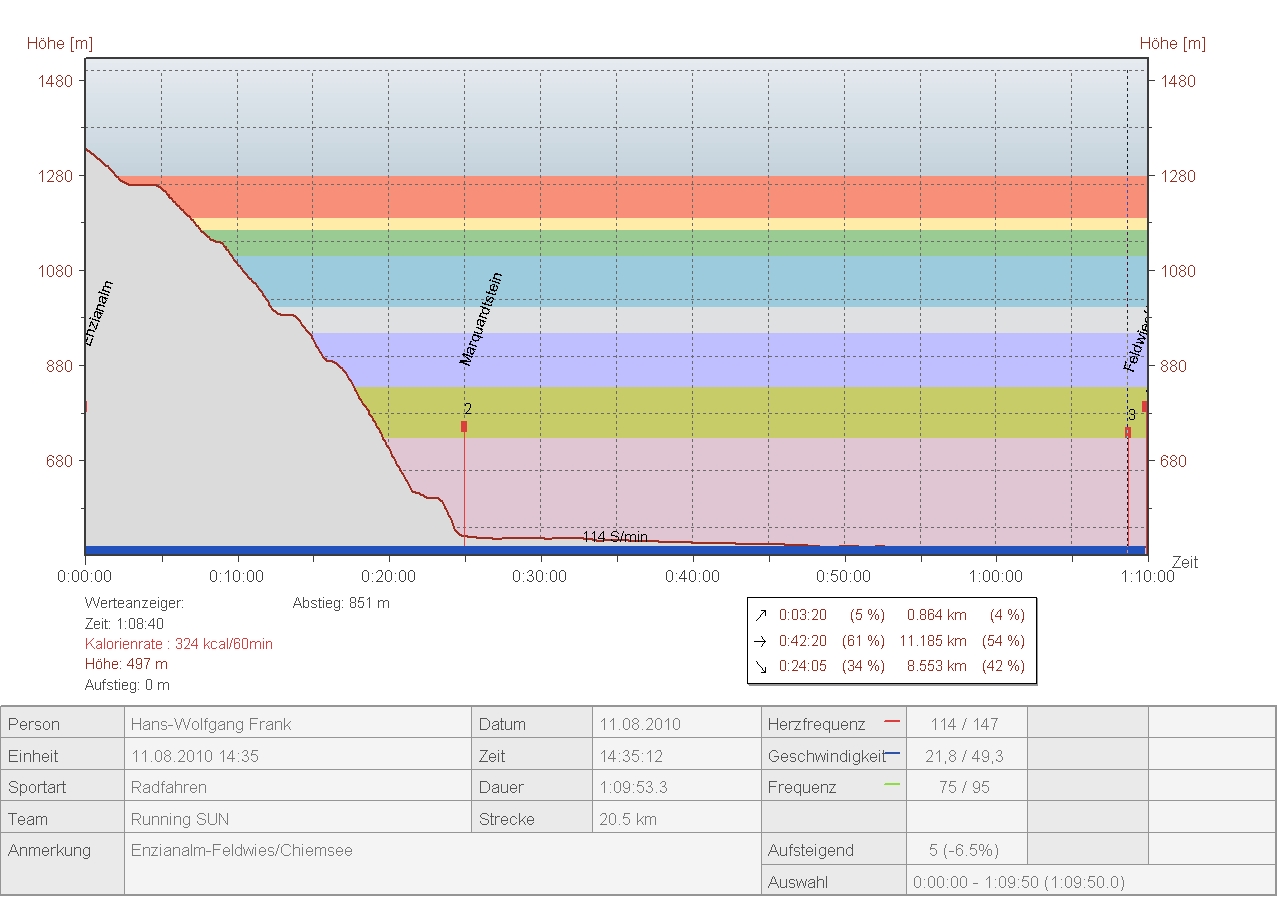Click the Kalorienrate readout text
The width and height of the screenshot is (1278, 897).
(179, 644)
